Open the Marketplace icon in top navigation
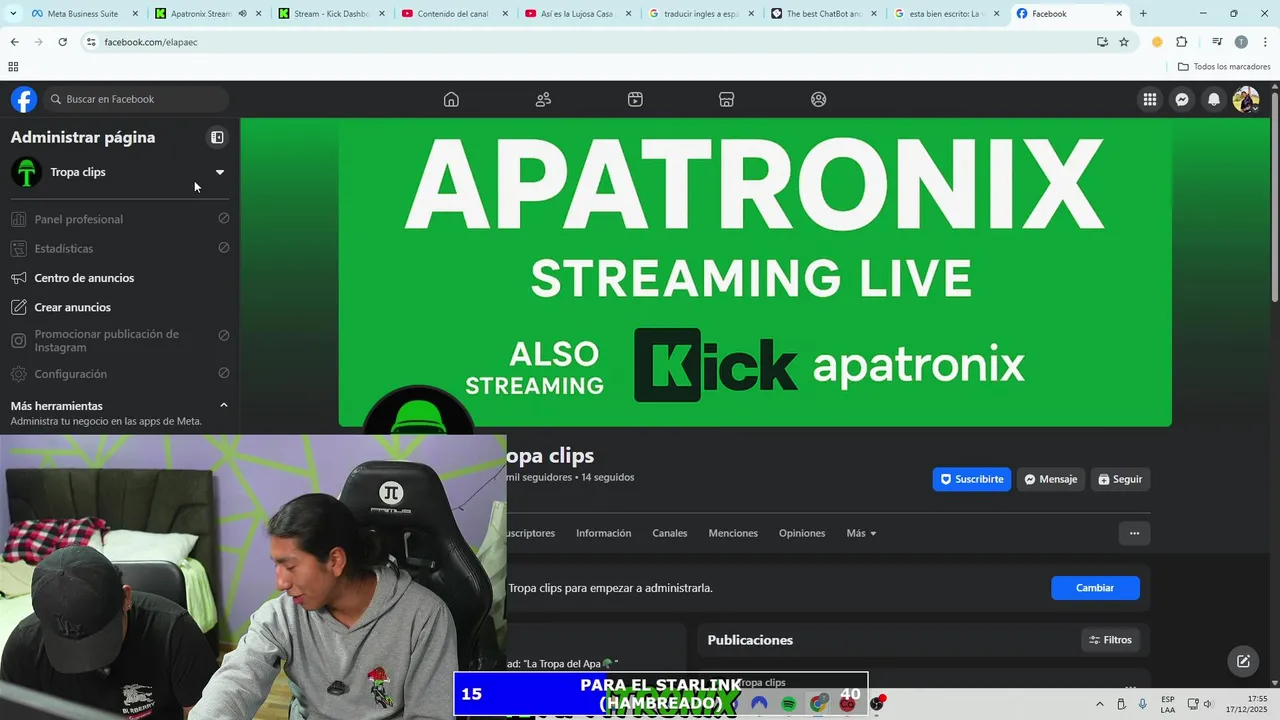 (727, 99)
